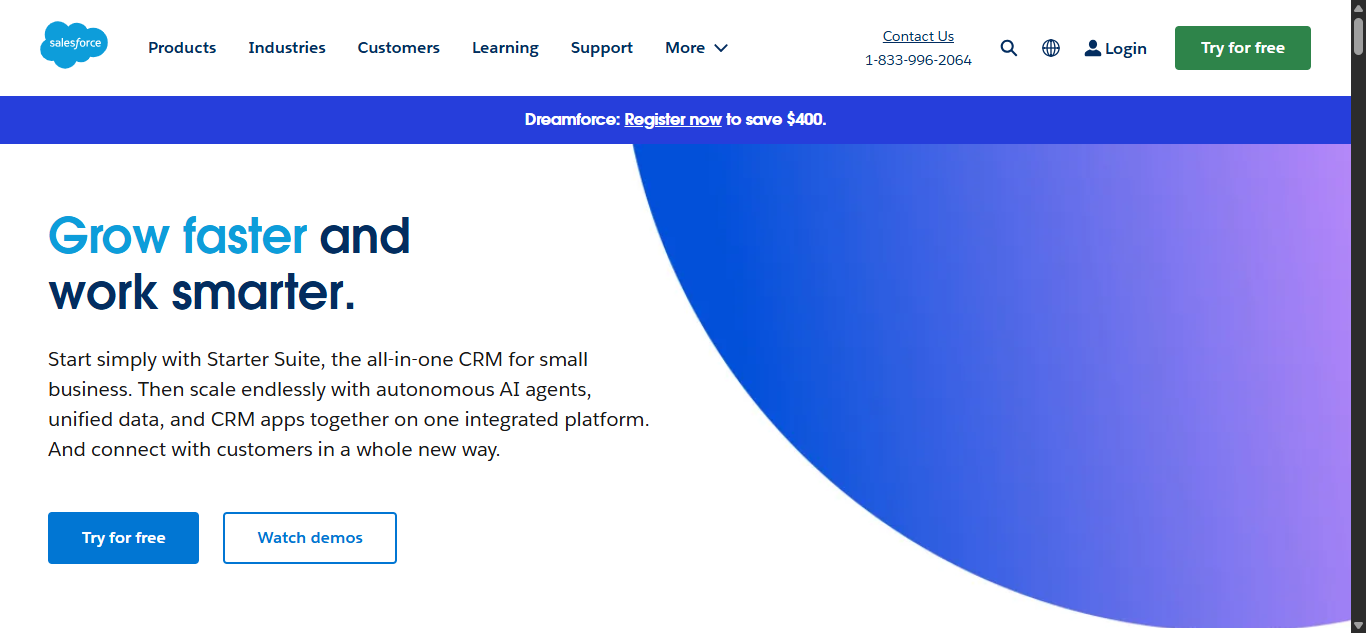
Task: Open search with the magnifying glass icon
Action: (x=1009, y=48)
